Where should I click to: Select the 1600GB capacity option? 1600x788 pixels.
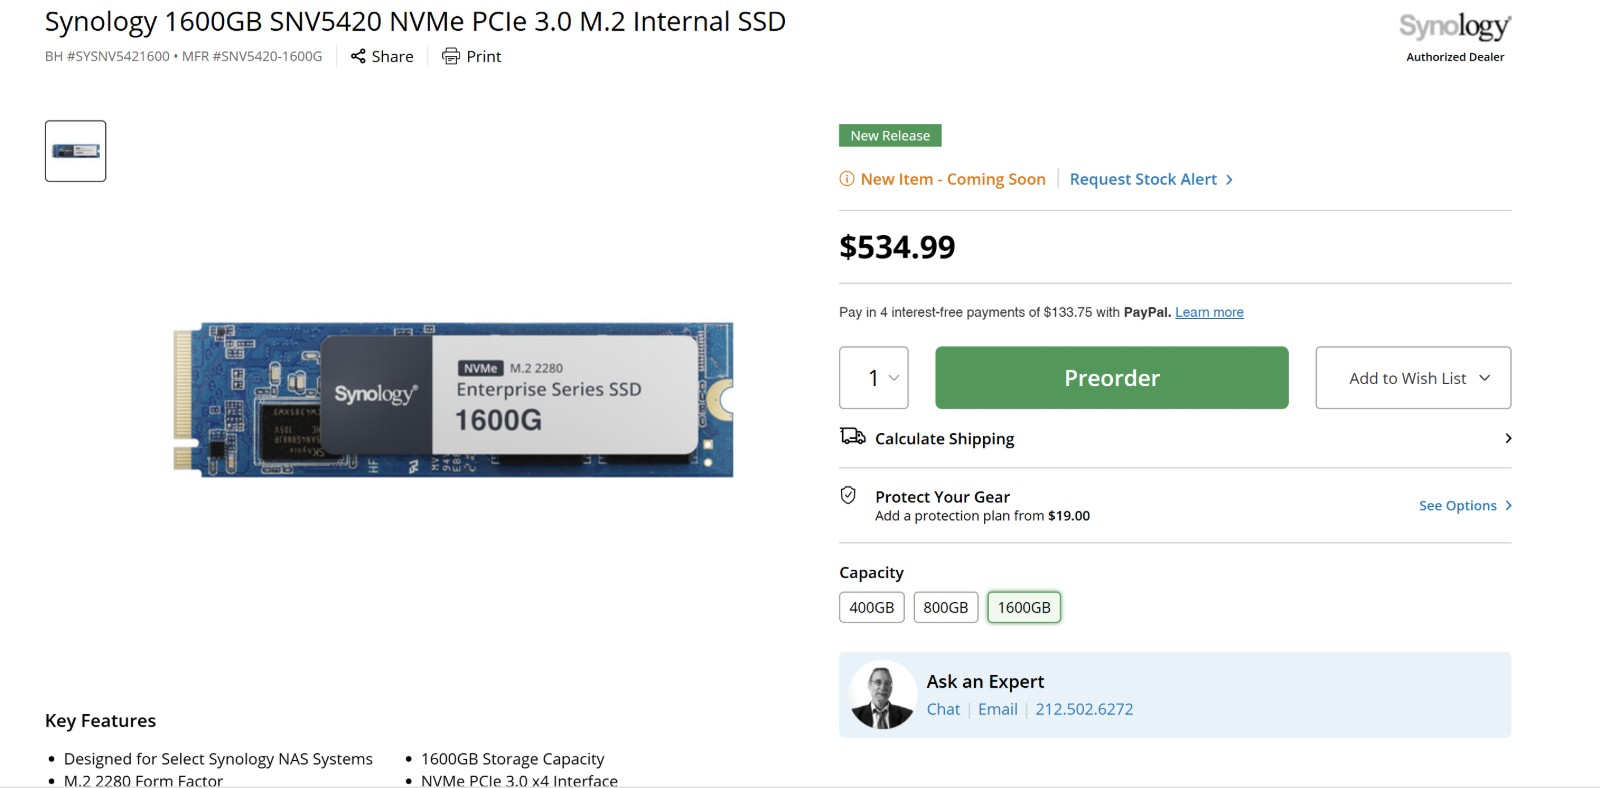[1024, 607]
